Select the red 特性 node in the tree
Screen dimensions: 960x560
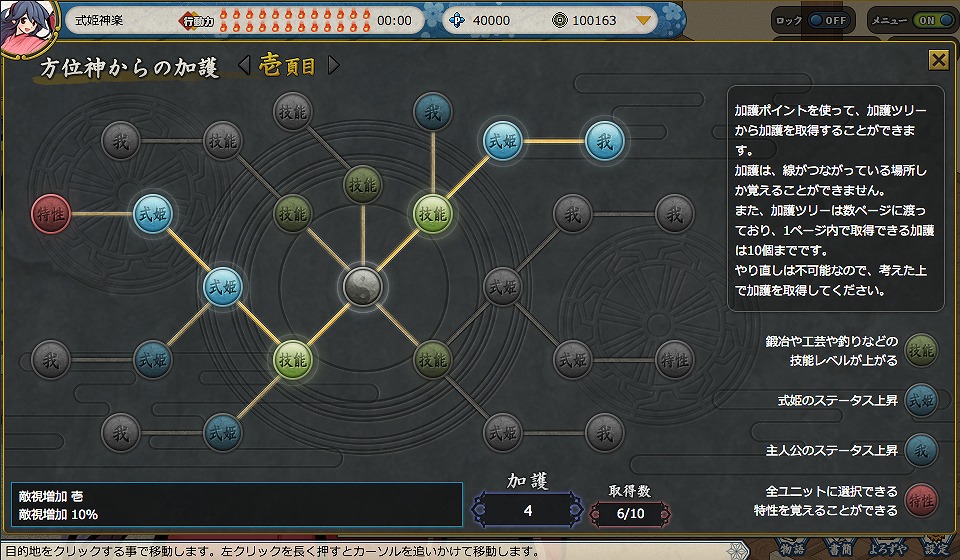click(x=51, y=213)
